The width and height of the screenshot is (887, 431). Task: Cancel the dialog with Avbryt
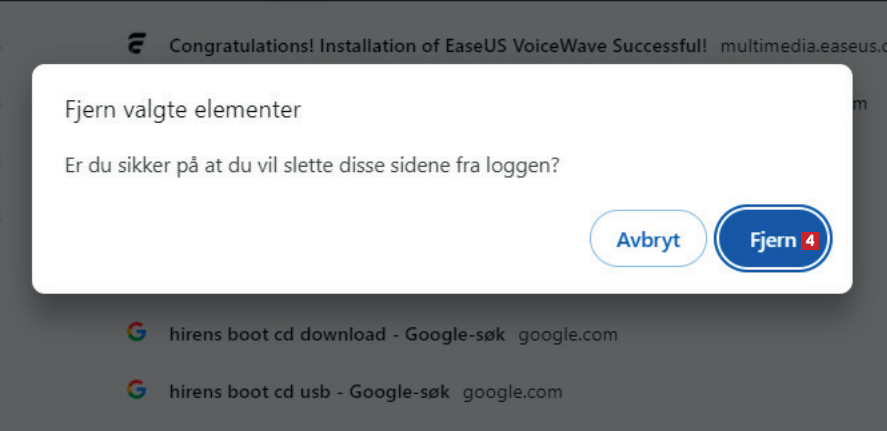[648, 240]
